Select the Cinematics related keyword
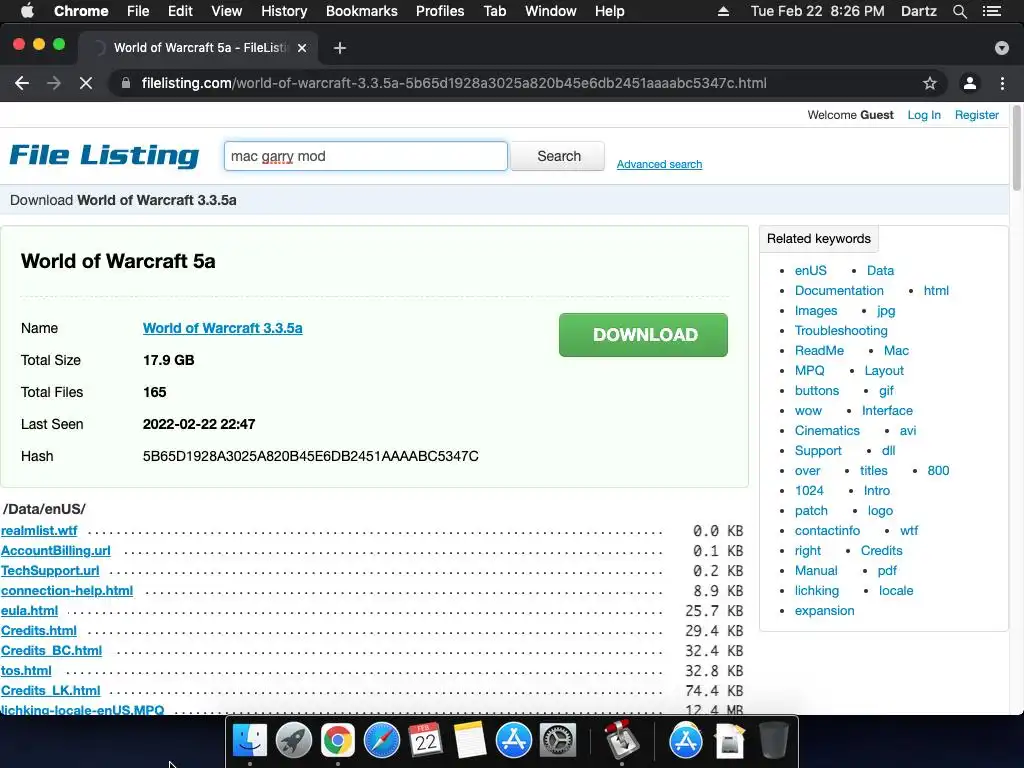The height and width of the screenshot is (768, 1024). coord(827,430)
